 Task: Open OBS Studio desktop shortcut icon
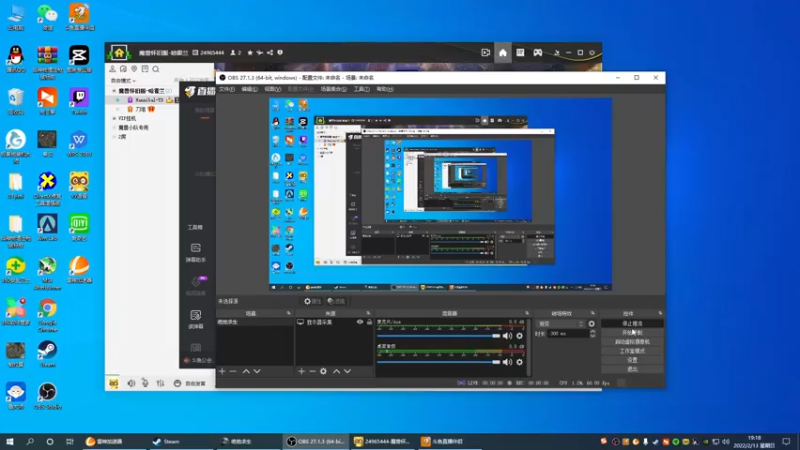point(47,395)
